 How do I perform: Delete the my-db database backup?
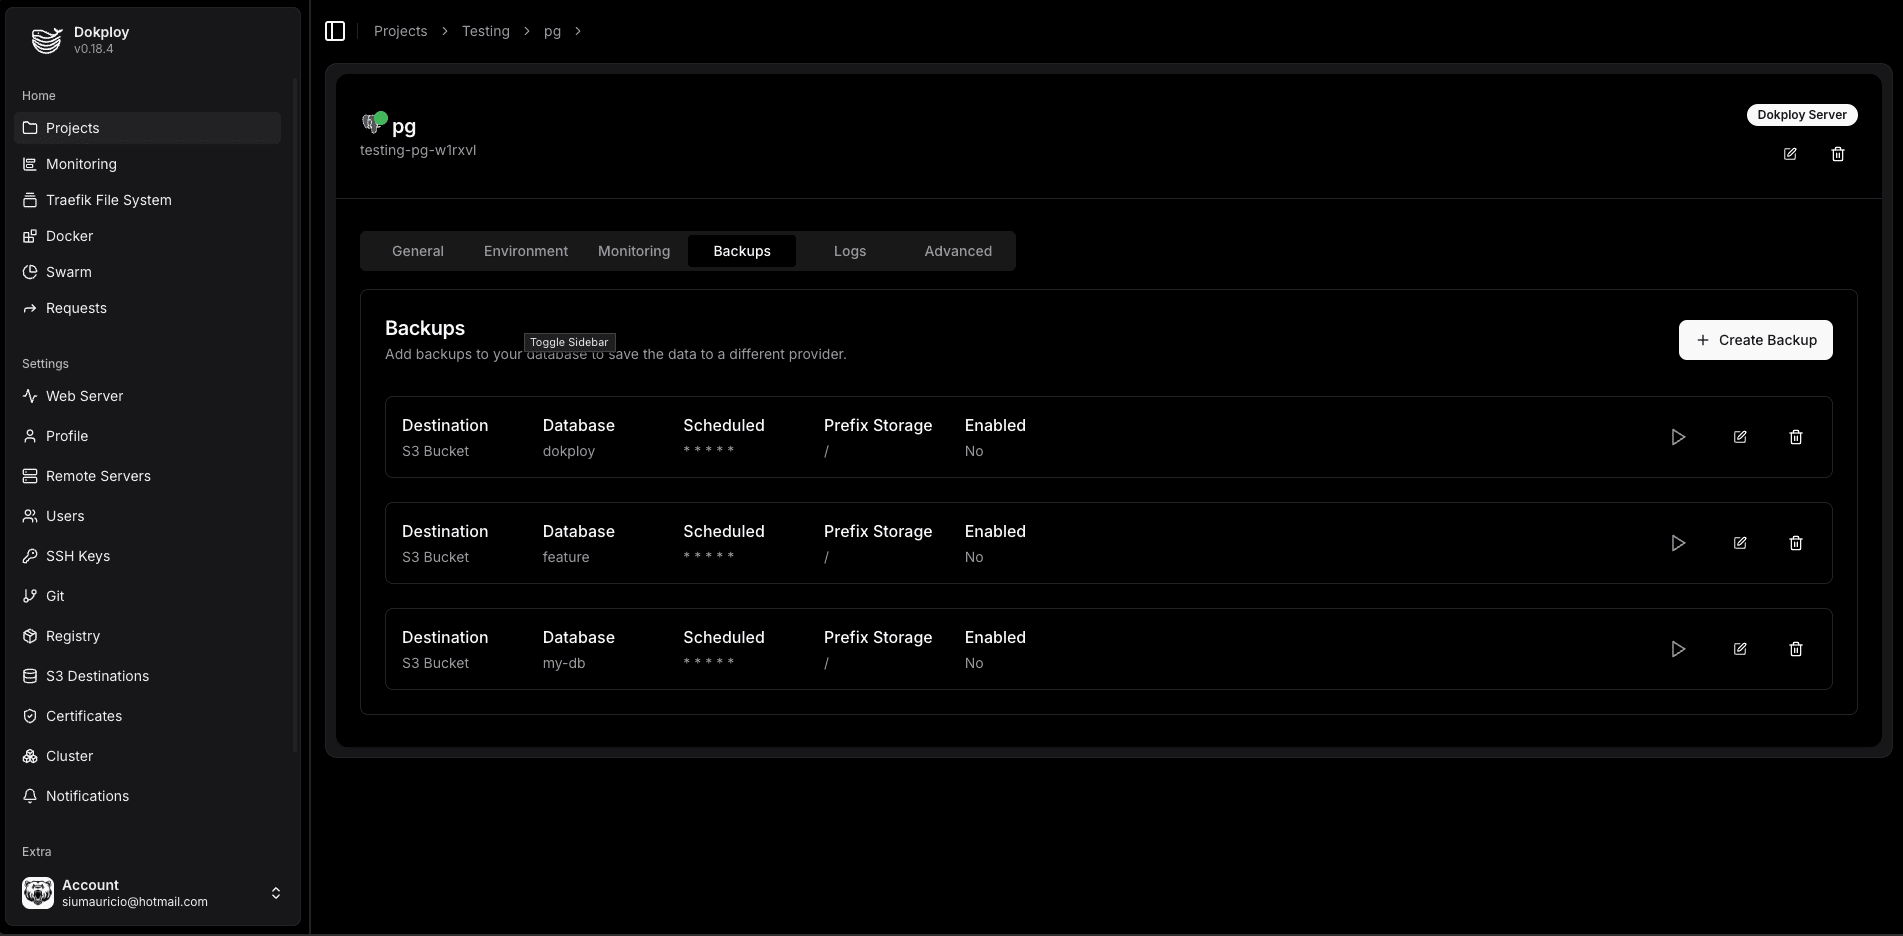[x=1796, y=649]
